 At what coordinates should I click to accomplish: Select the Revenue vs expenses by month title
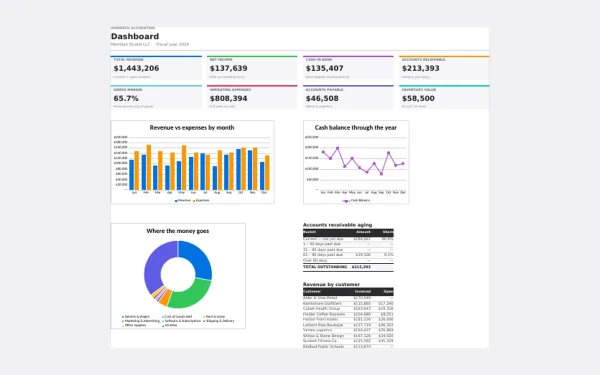tap(192, 127)
